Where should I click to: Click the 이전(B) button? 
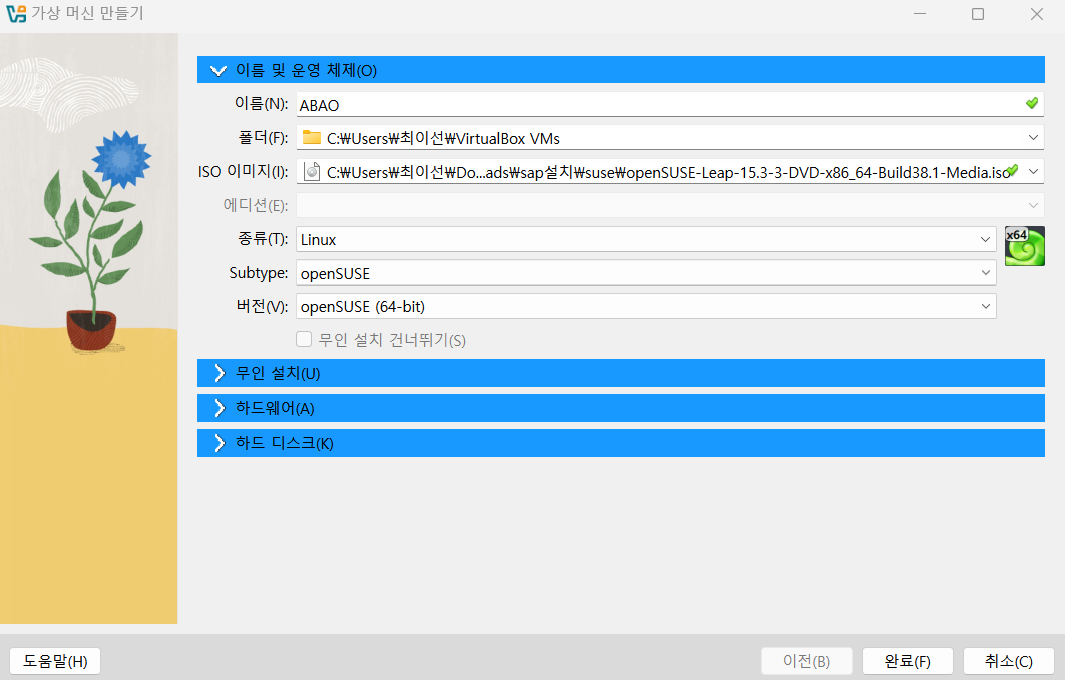pyautogui.click(x=807, y=661)
